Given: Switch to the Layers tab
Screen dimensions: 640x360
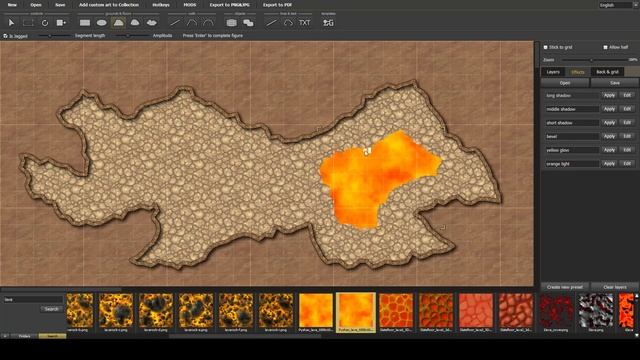Looking at the screenshot, I should pyautogui.click(x=553, y=72).
